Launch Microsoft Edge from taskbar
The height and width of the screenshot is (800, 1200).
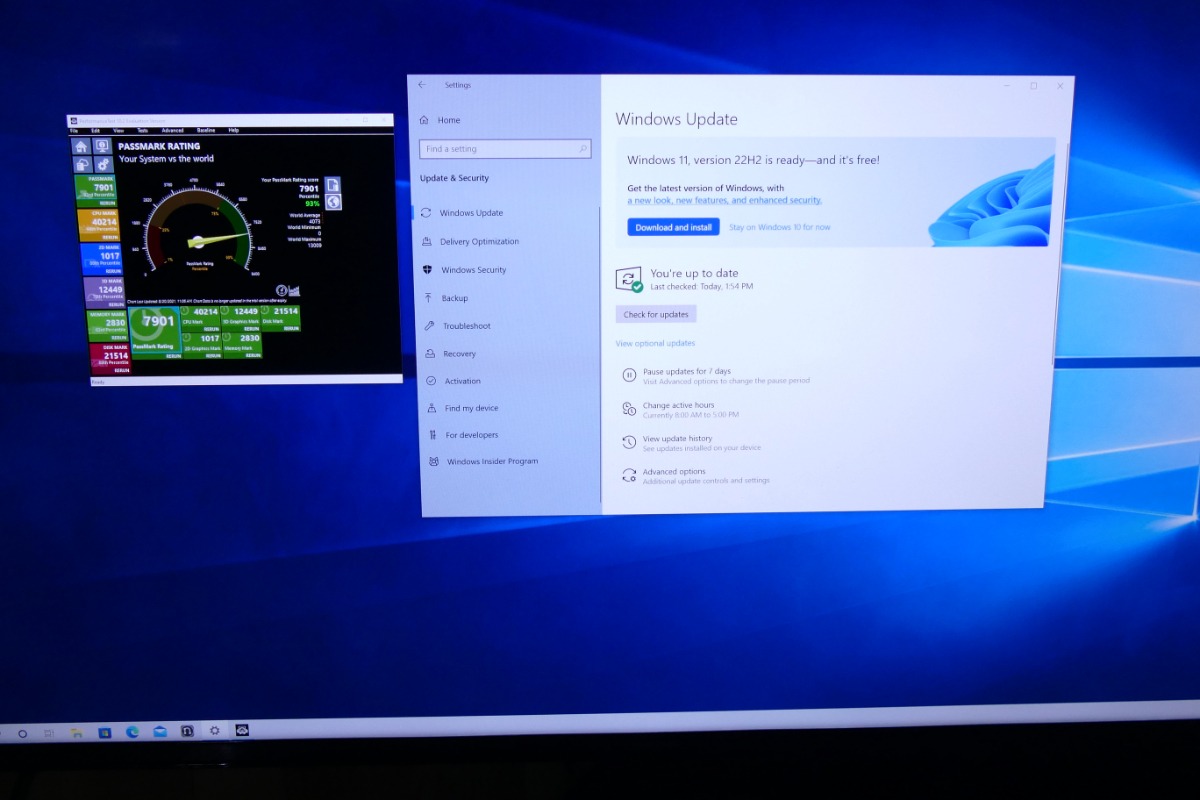132,732
